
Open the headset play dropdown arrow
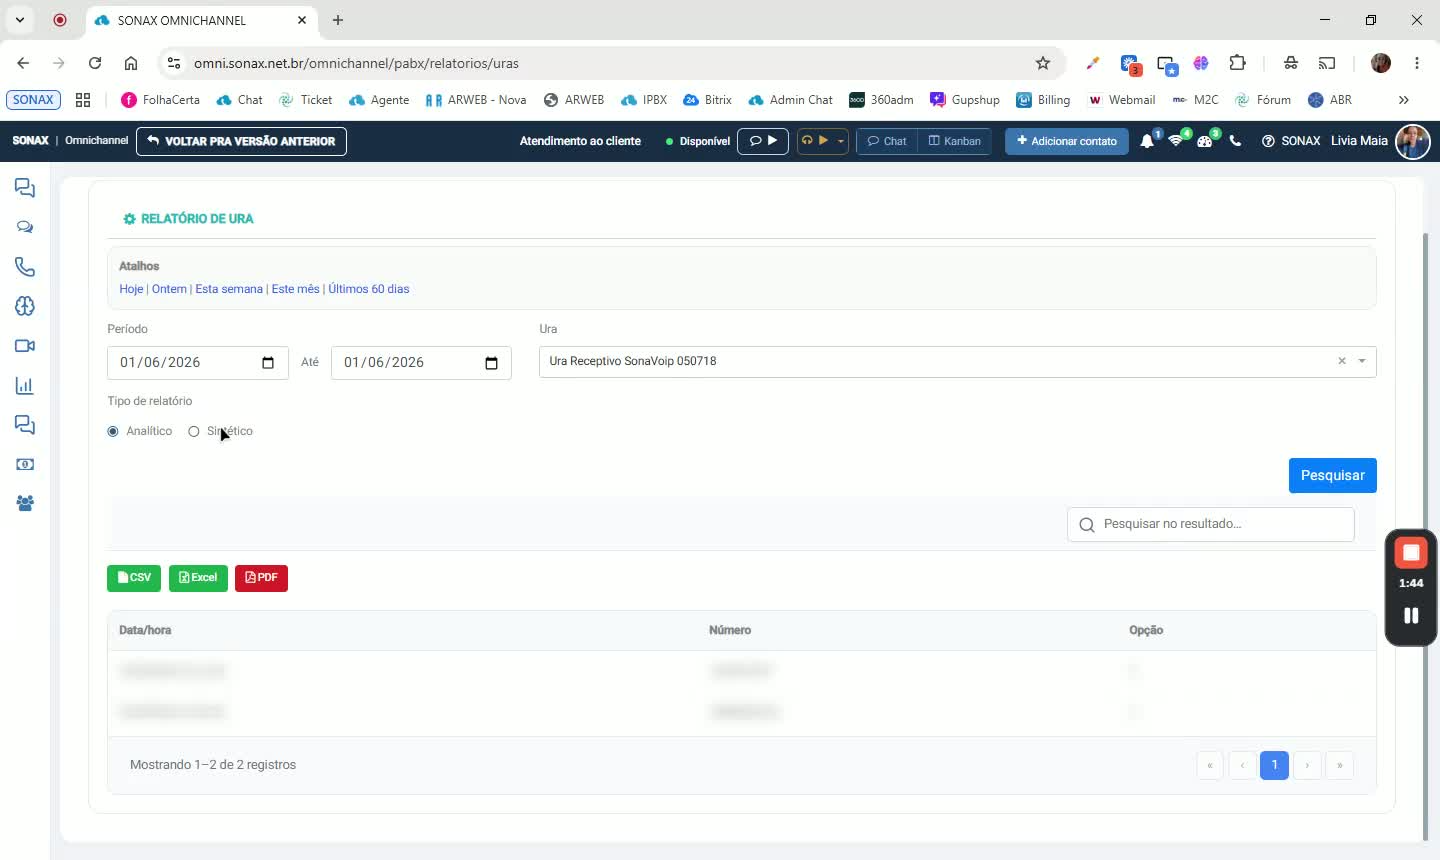(841, 141)
